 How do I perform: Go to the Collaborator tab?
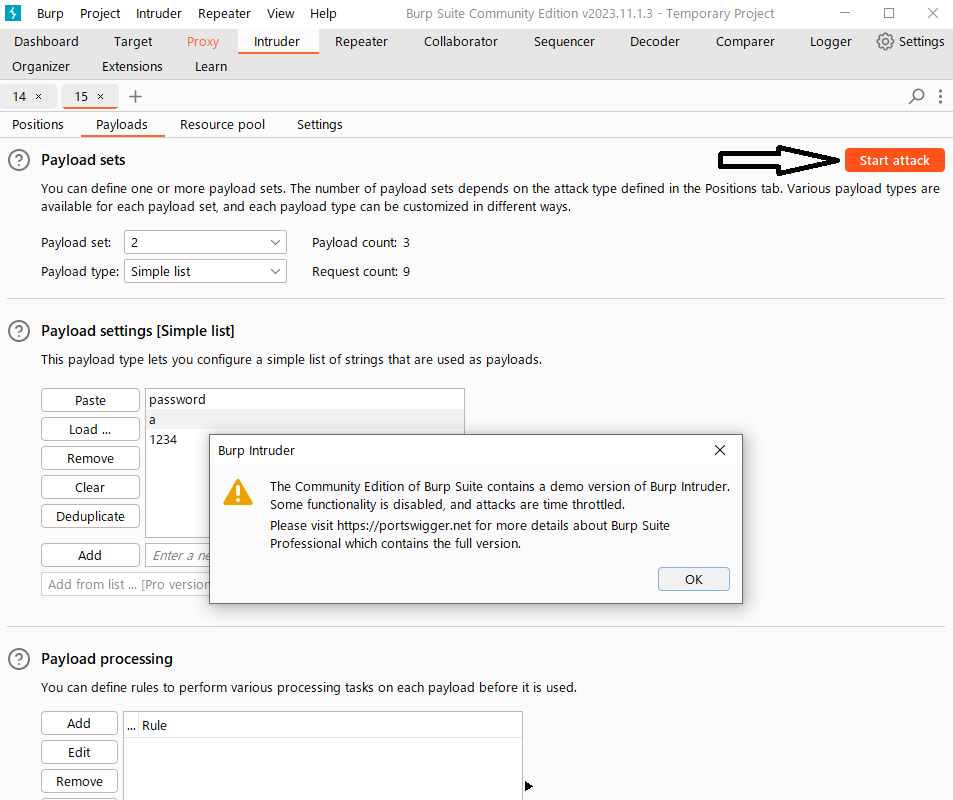(461, 41)
